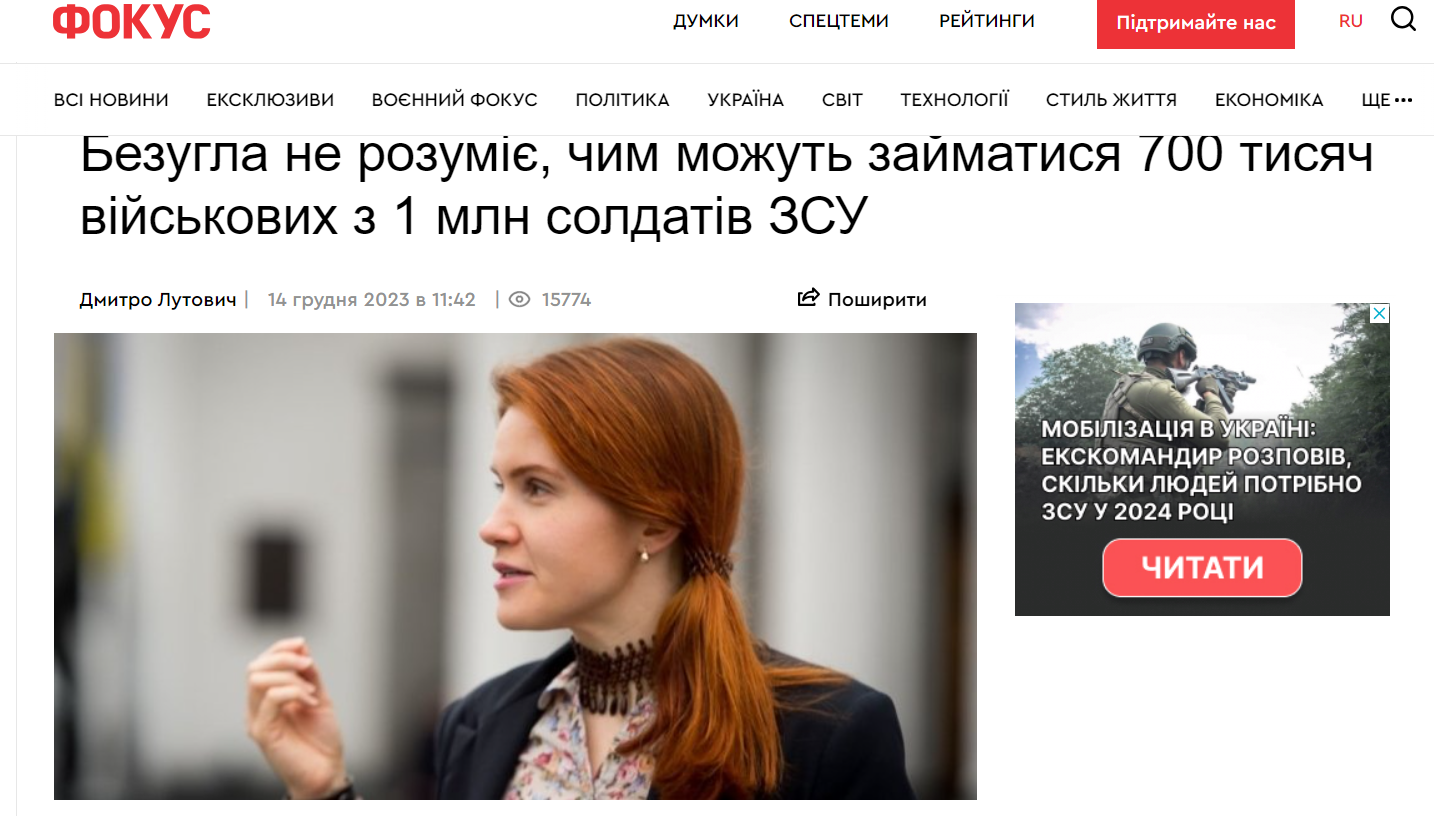Screen dimensions: 1434x816
Task: Open the СПЕЦТЕМИ section
Action: click(839, 21)
